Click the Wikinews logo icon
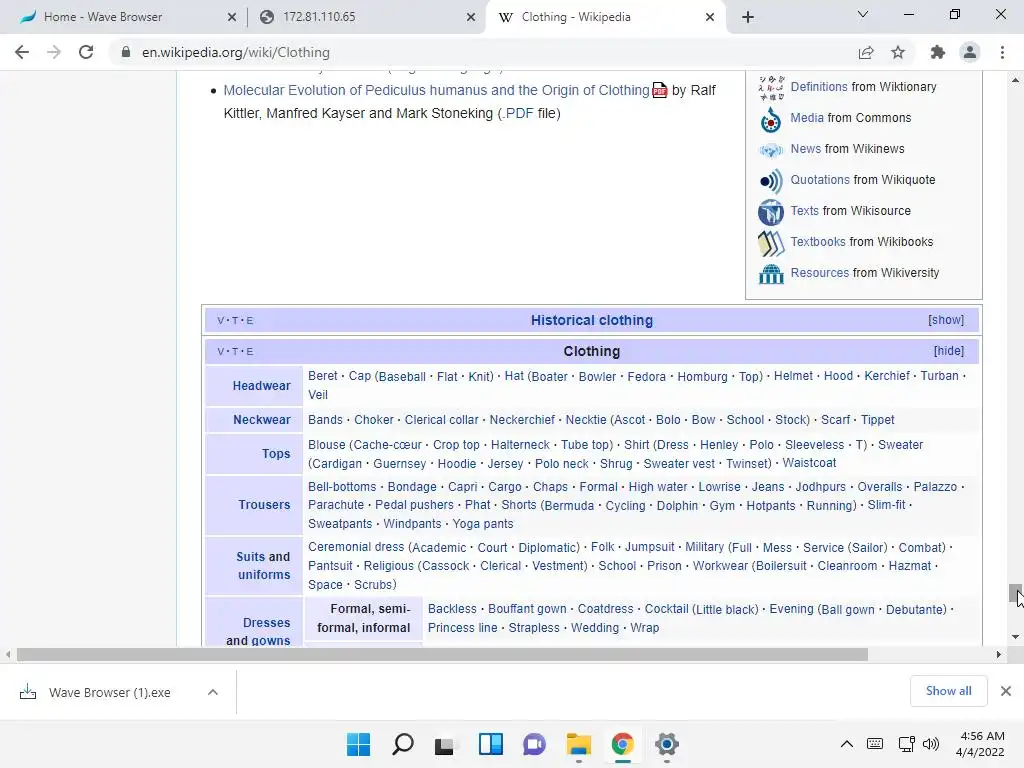 coord(771,150)
